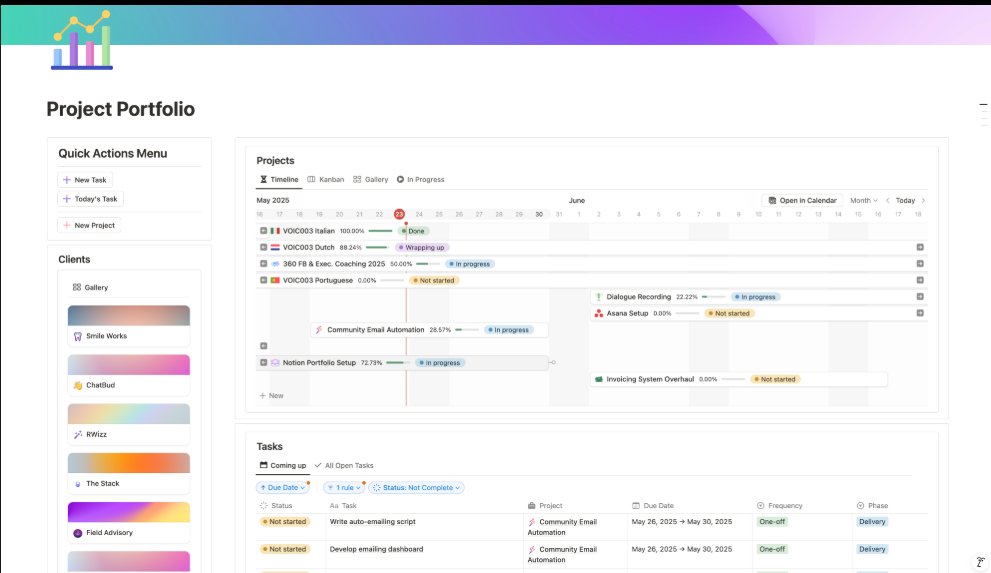
Task: Click the calendar icon in Open in Calendar
Action: click(772, 200)
